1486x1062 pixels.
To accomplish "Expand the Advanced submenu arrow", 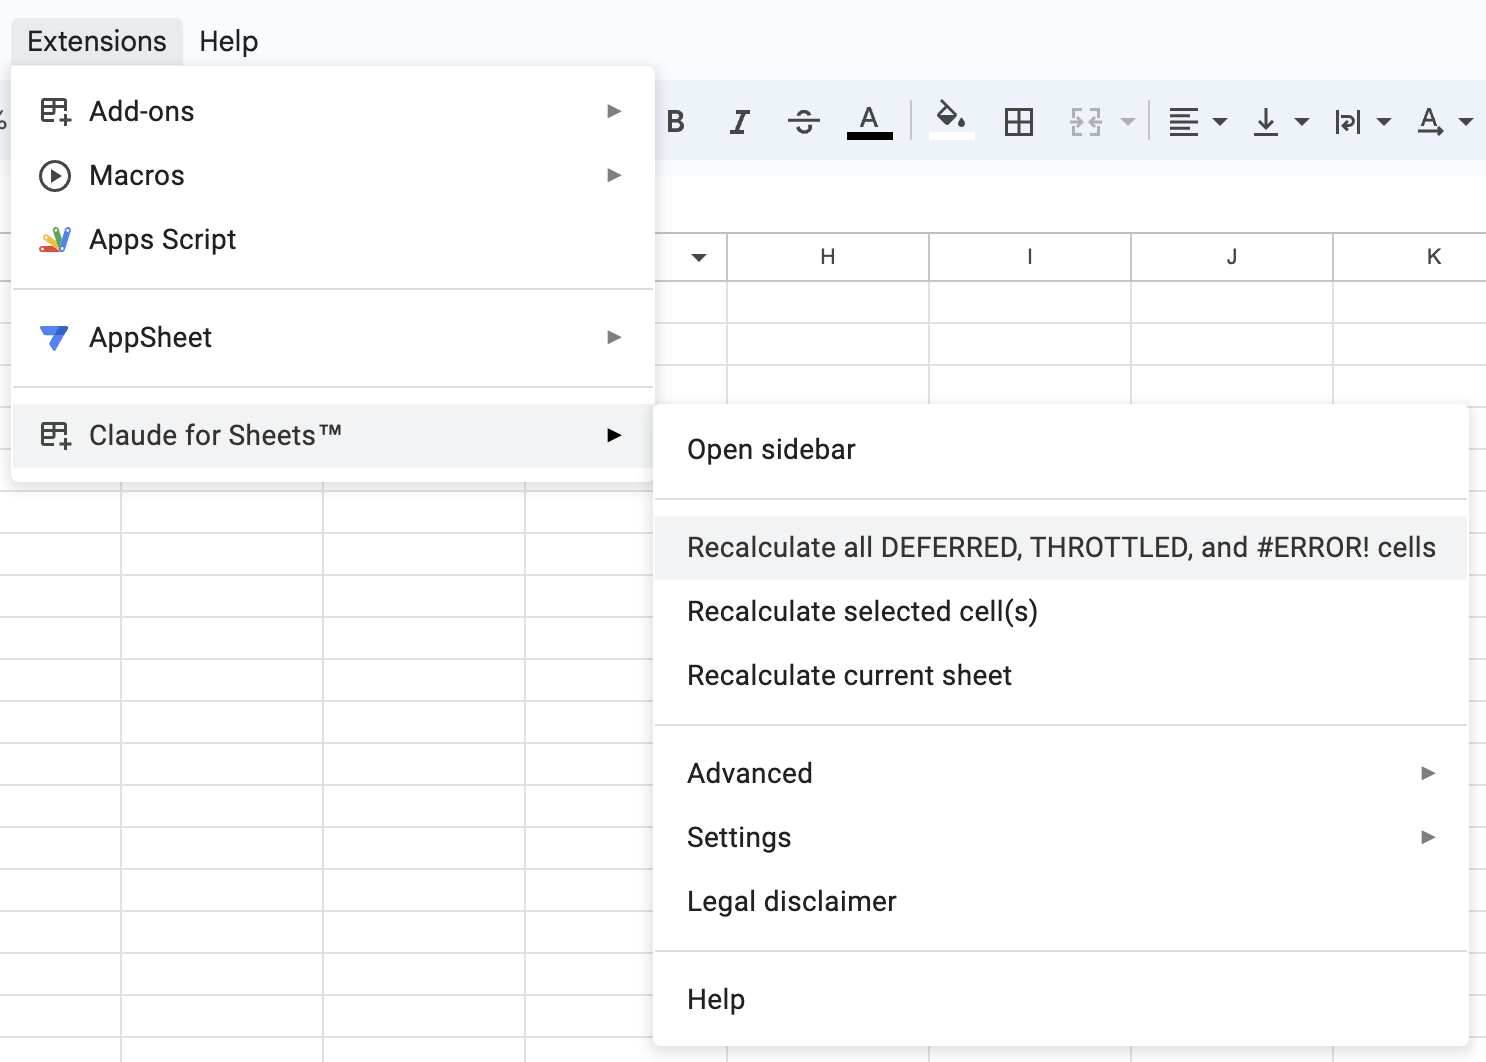I will point(1428,773).
